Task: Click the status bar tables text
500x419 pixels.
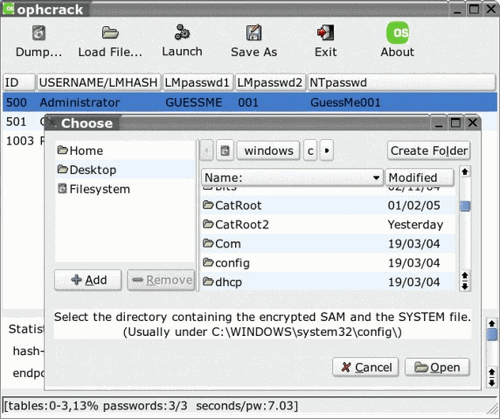Action: (x=151, y=406)
